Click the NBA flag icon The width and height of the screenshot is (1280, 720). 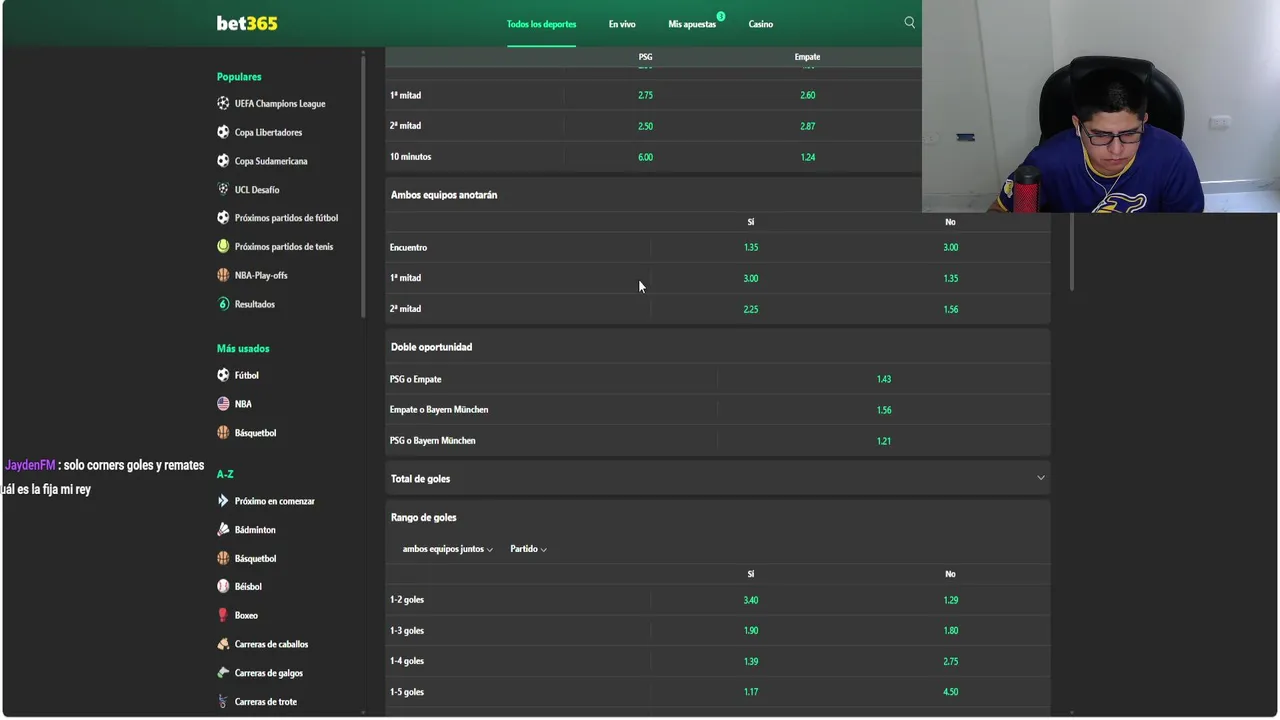click(x=223, y=404)
